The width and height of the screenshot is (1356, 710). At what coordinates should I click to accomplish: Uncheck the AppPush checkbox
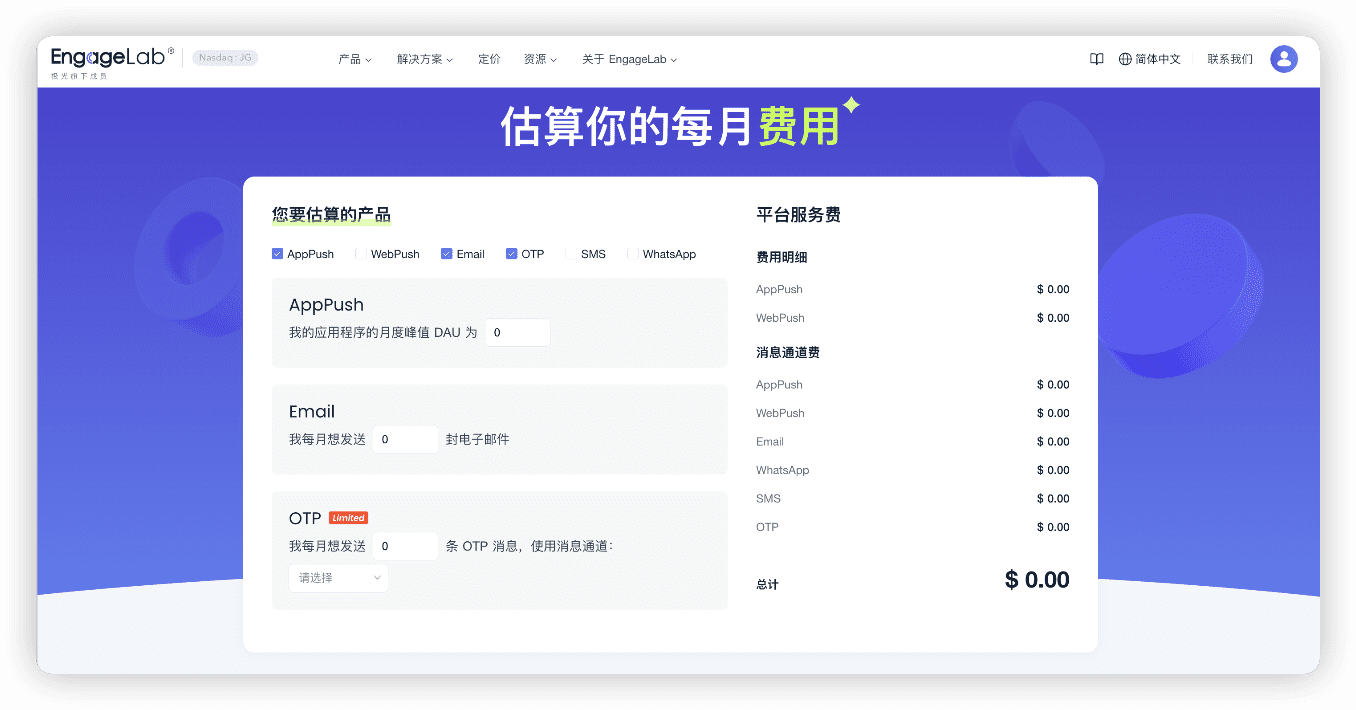coord(277,254)
